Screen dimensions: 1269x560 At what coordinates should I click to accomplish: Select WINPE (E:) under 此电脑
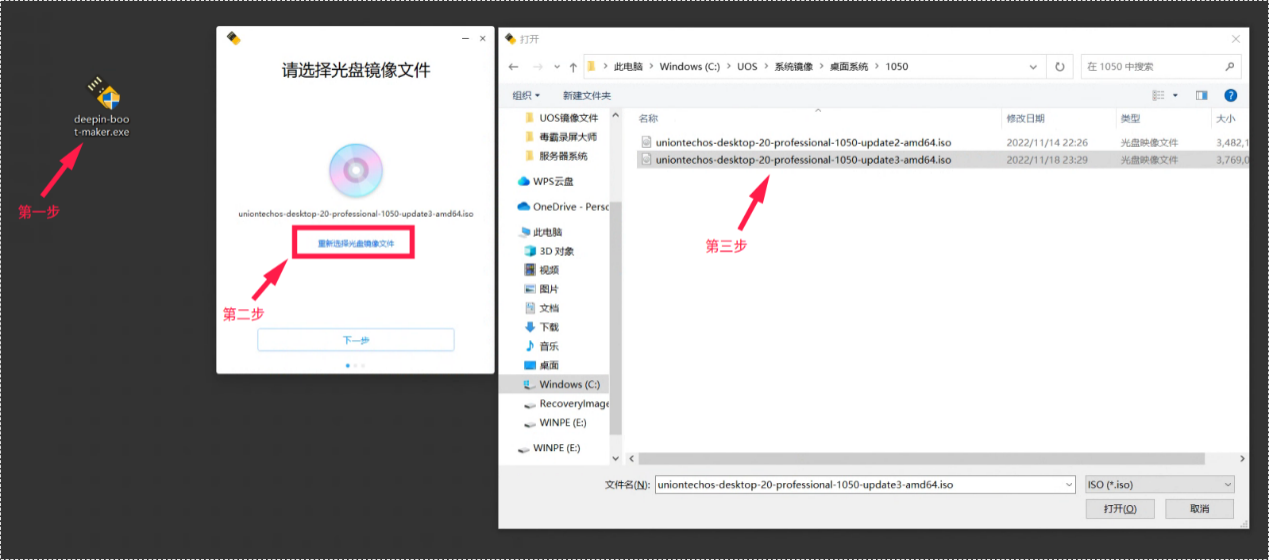563,423
